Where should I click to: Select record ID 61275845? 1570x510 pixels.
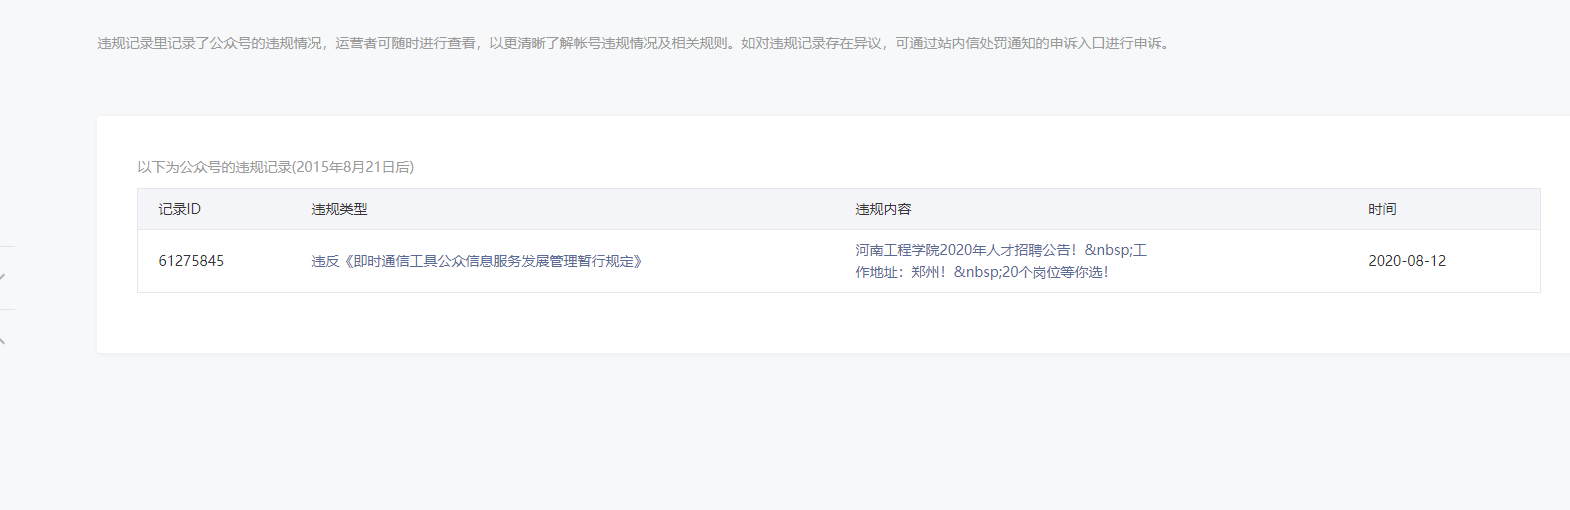tap(191, 261)
